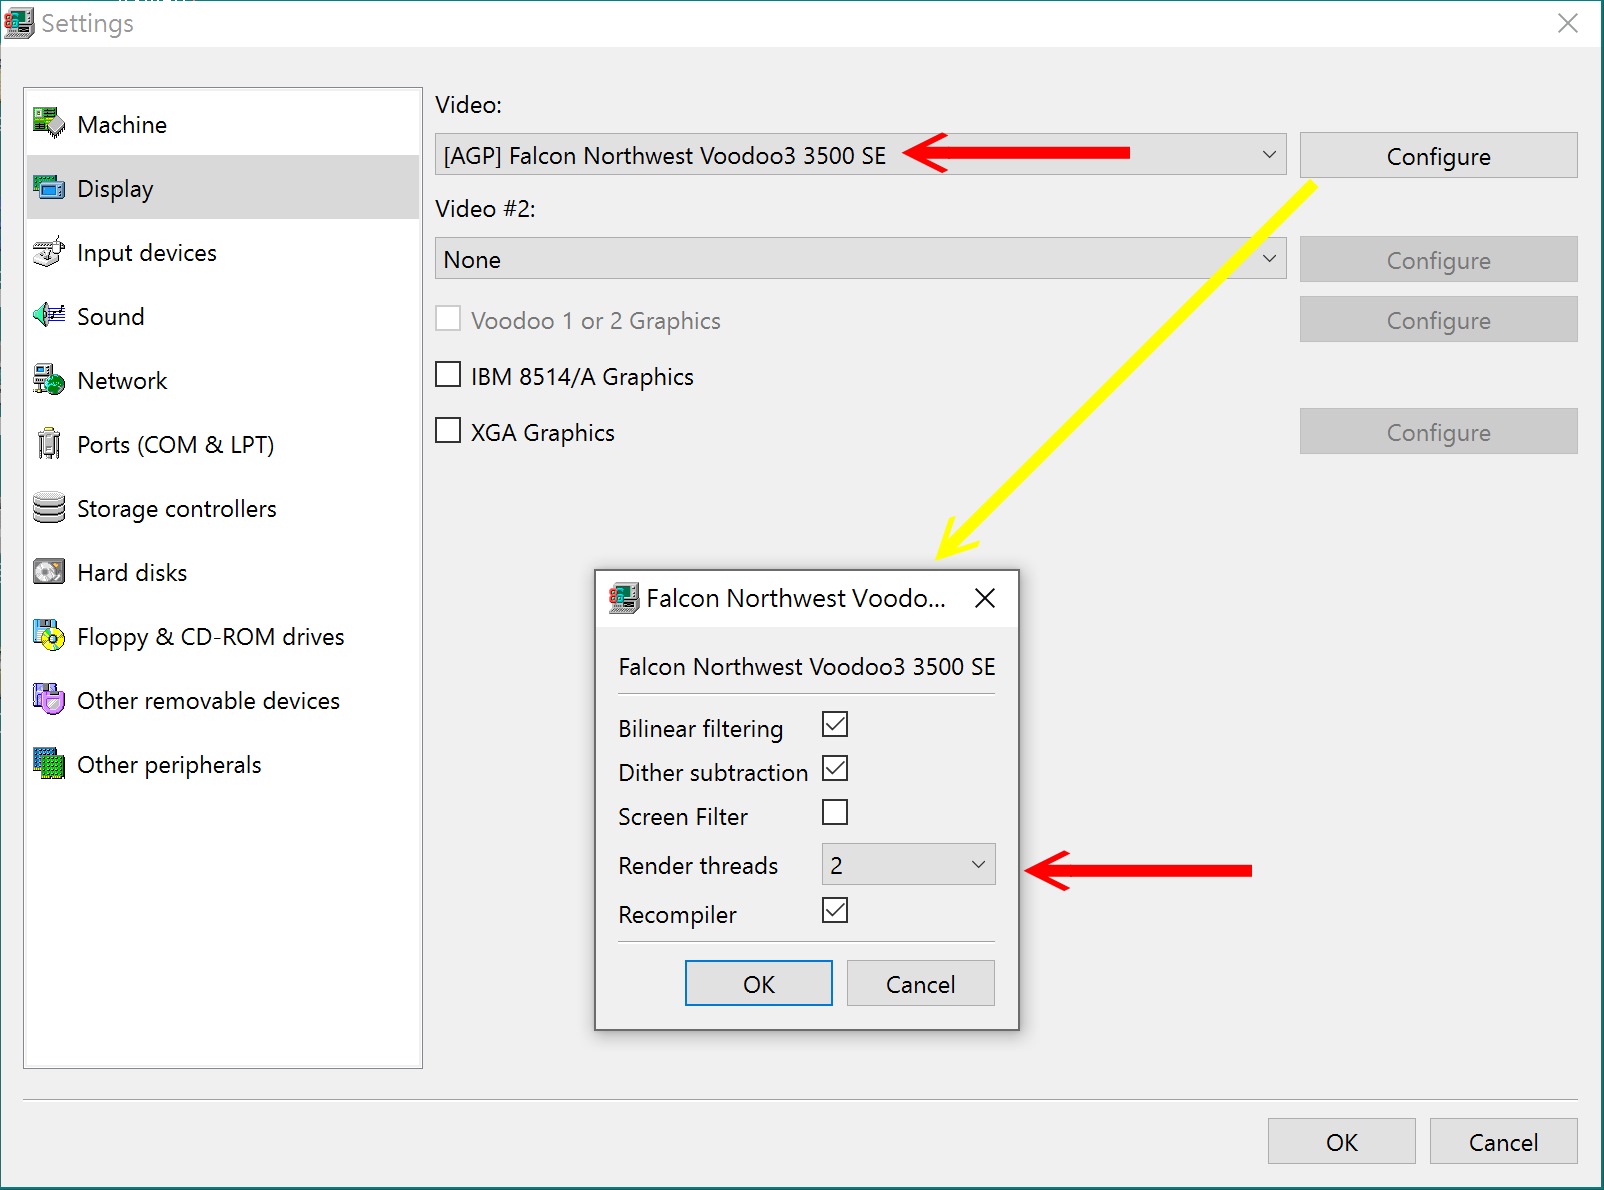Click the Storage controllers icon
This screenshot has height=1190, width=1604.
click(x=49, y=507)
